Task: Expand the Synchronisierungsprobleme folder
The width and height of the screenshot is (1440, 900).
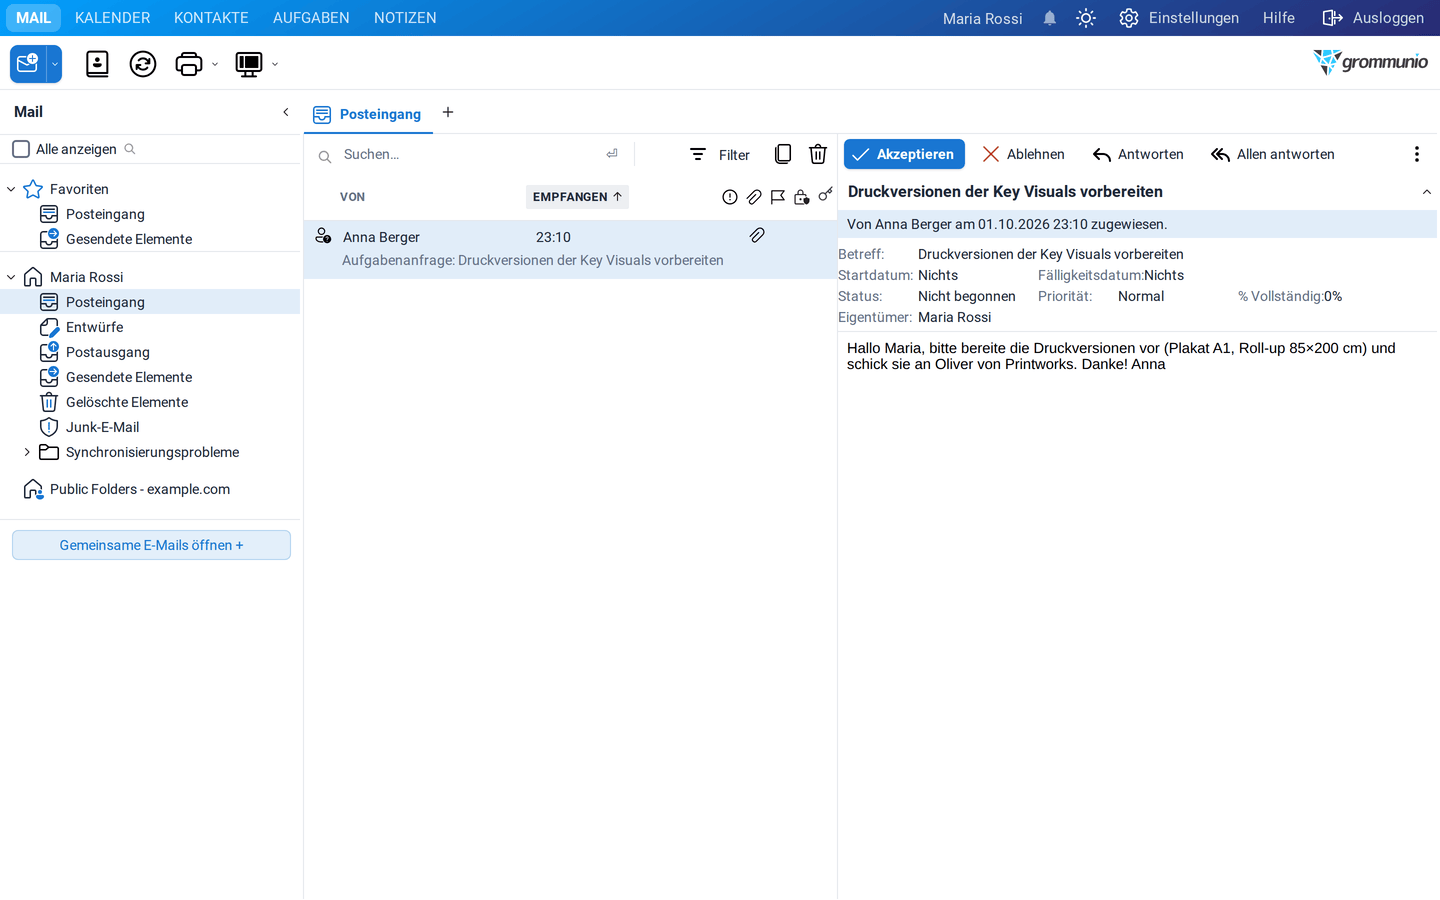Action: click(x=27, y=452)
